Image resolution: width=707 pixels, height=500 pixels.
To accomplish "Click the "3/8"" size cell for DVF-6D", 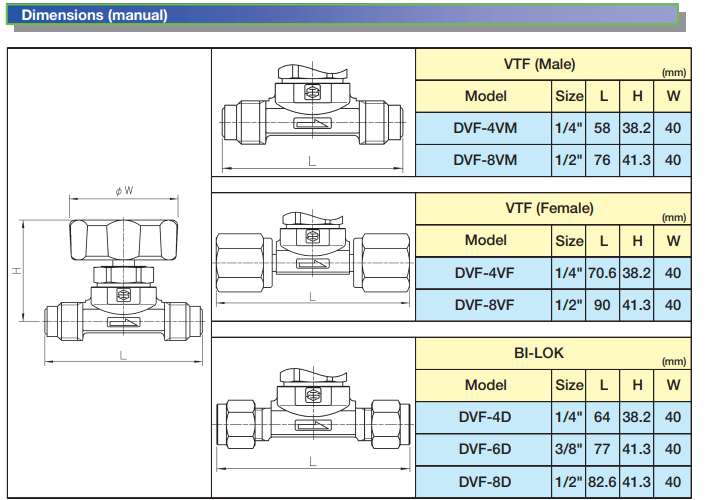I will (569, 449).
